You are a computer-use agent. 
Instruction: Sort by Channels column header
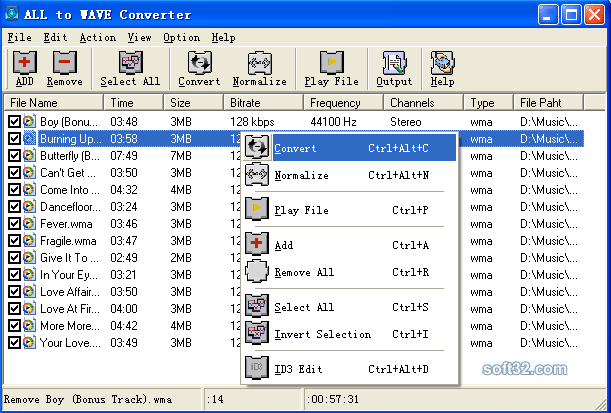423,102
